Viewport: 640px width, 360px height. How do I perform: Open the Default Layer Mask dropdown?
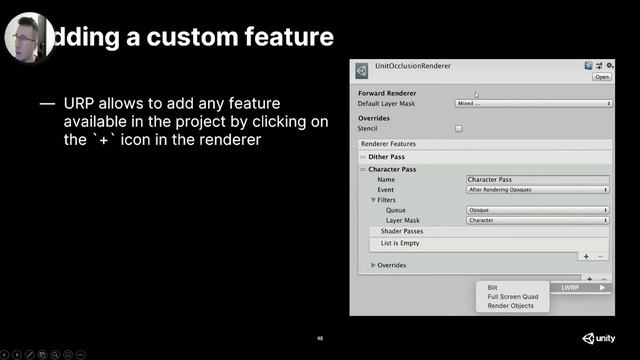pos(533,103)
